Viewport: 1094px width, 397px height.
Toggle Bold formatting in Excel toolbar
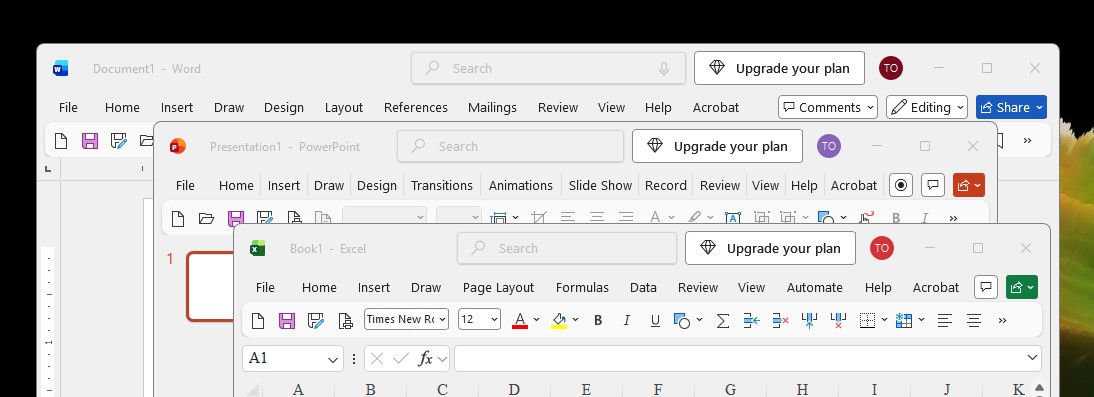click(598, 320)
